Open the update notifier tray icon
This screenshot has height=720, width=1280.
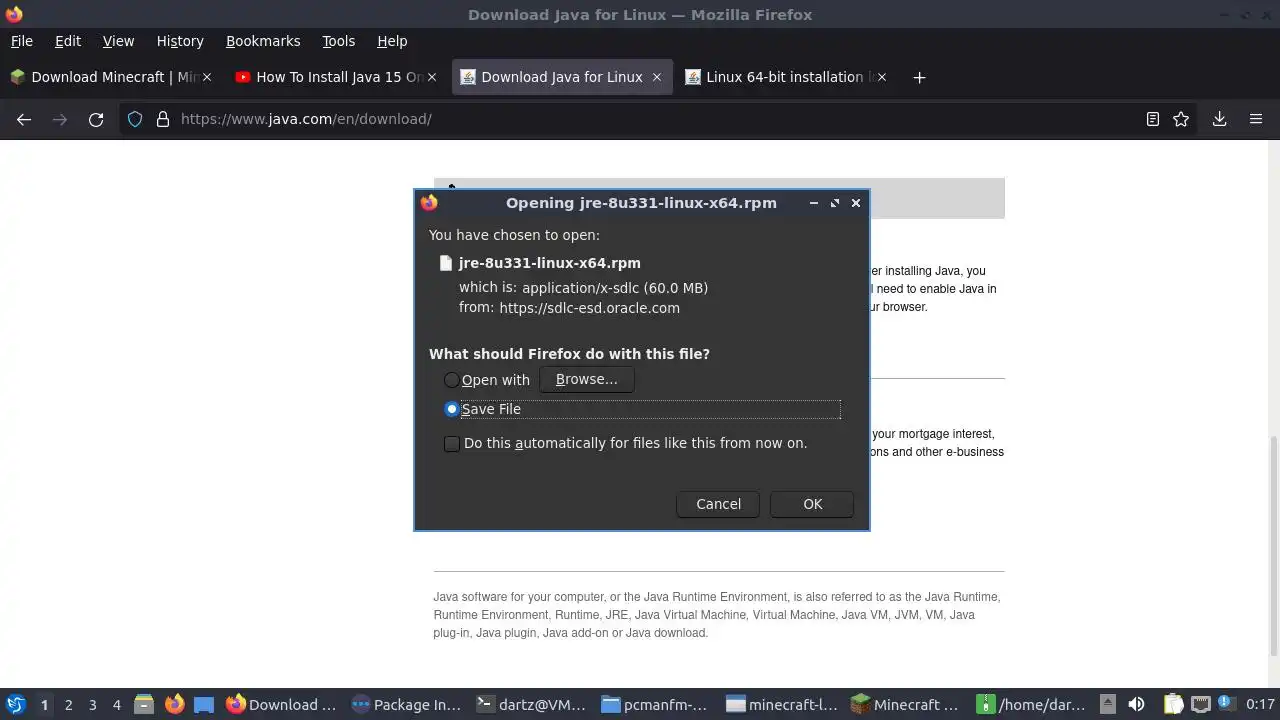[x=1225, y=704]
